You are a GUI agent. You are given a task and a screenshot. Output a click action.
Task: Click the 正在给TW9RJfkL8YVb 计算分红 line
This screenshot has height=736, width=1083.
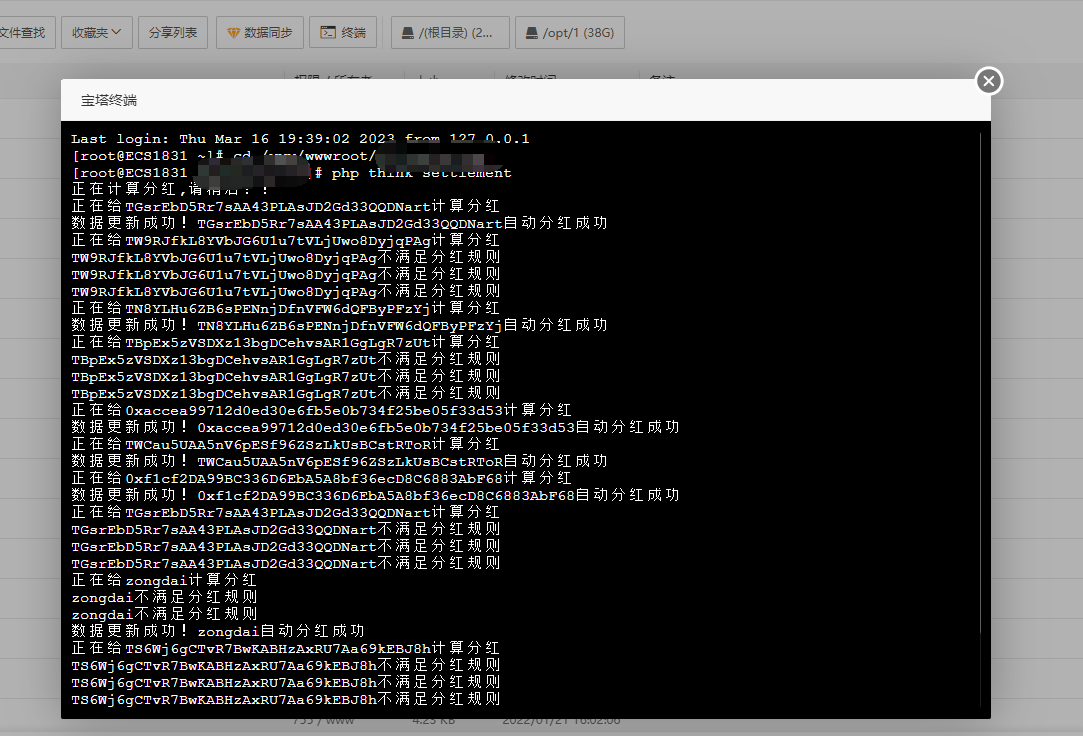point(285,240)
